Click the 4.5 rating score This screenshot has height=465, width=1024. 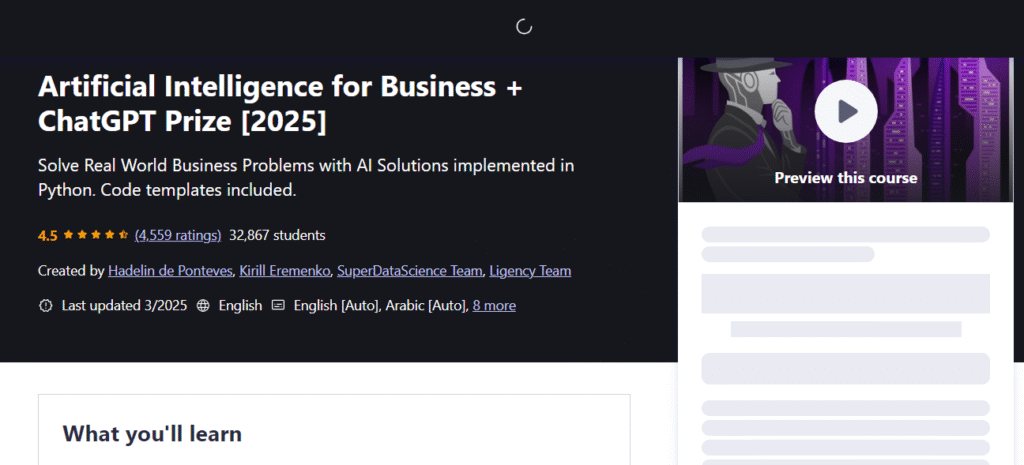[x=48, y=236]
